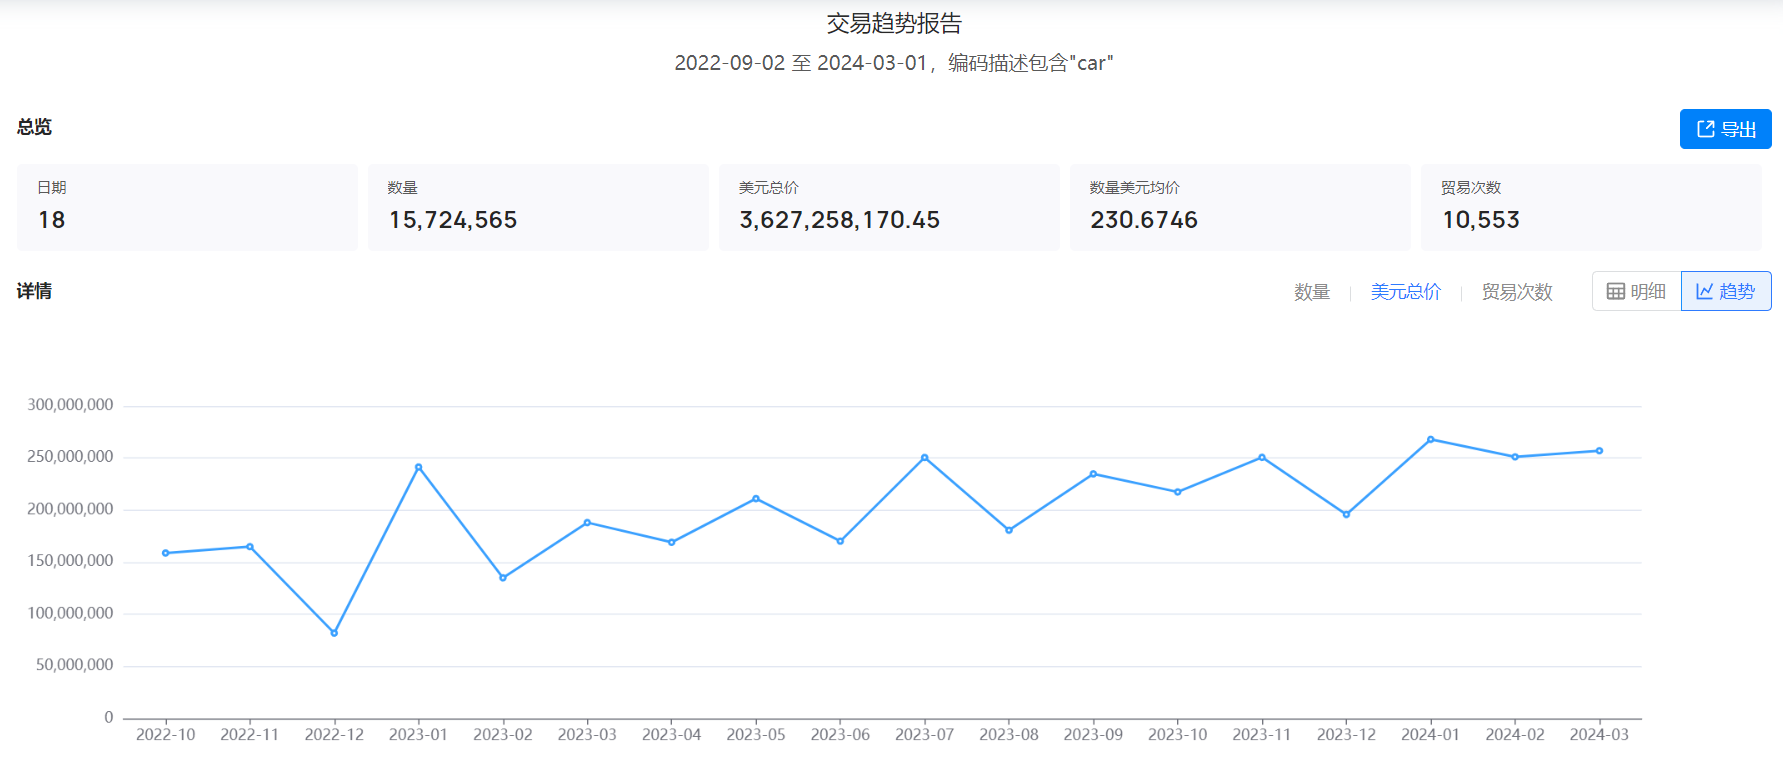Click the 数量 summary card showing 15,724,565
Image resolution: width=1783 pixels, height=765 pixels.
click(x=537, y=207)
